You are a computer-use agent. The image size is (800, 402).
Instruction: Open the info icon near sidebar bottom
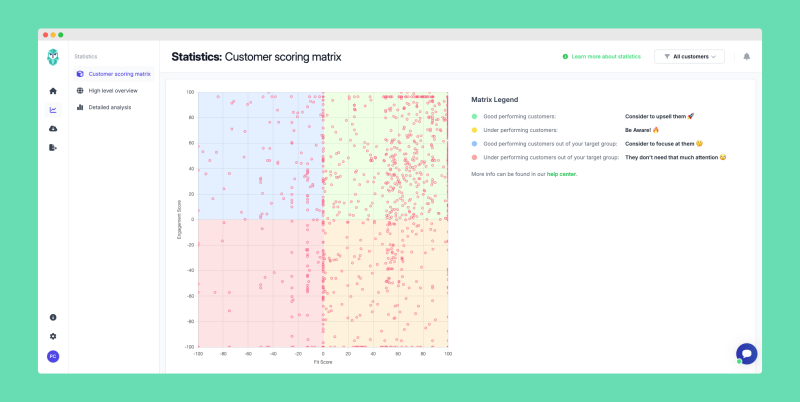(53, 317)
